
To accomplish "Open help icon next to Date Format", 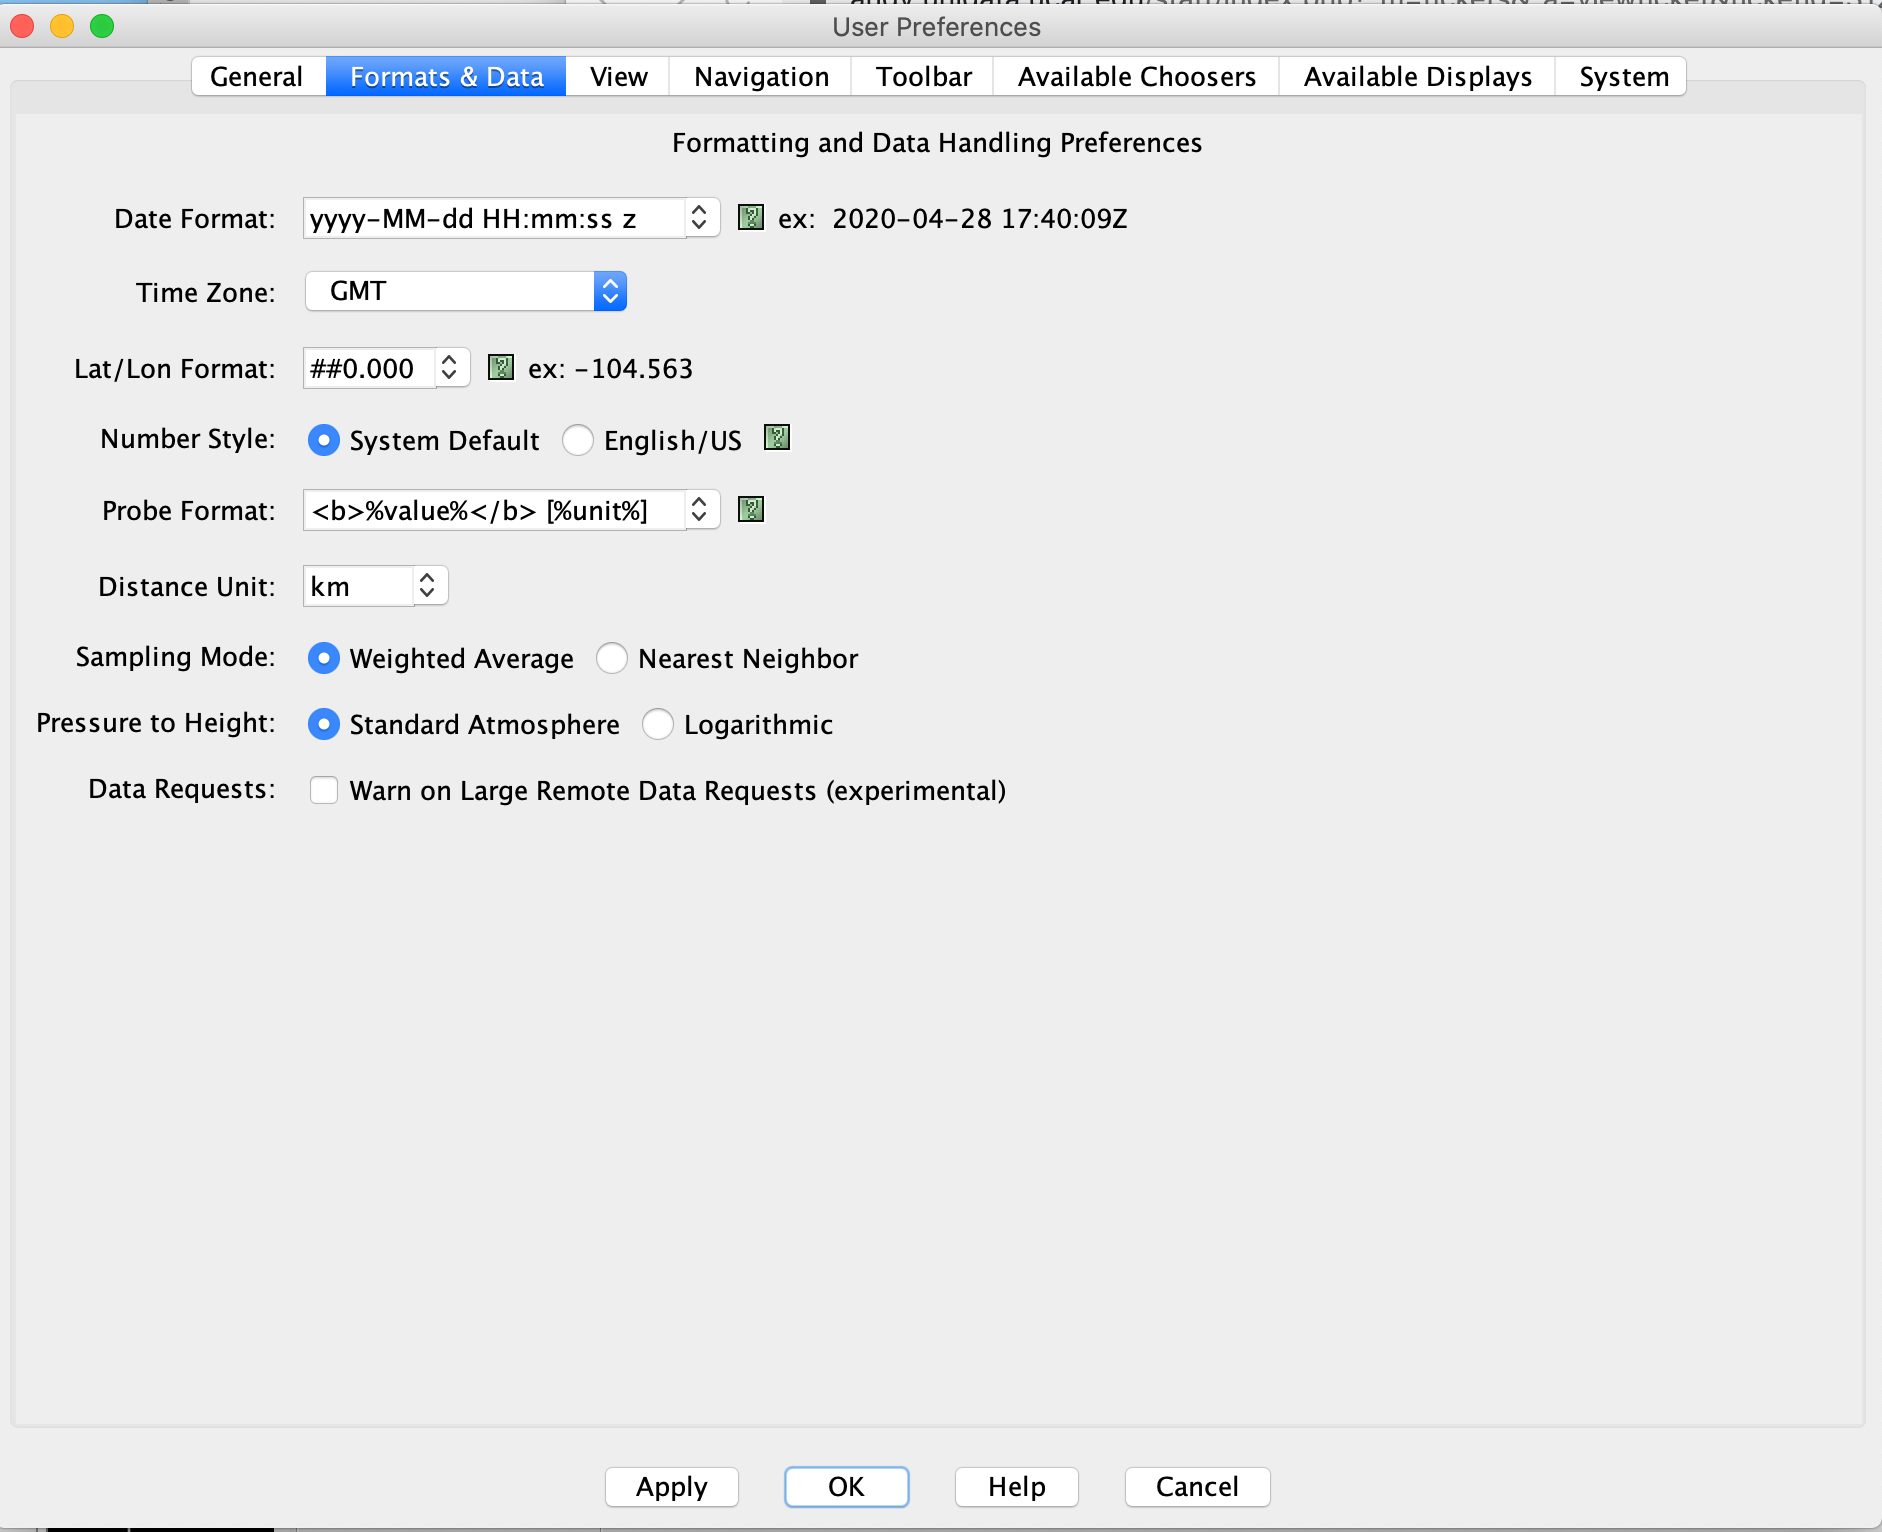I will (x=750, y=218).
